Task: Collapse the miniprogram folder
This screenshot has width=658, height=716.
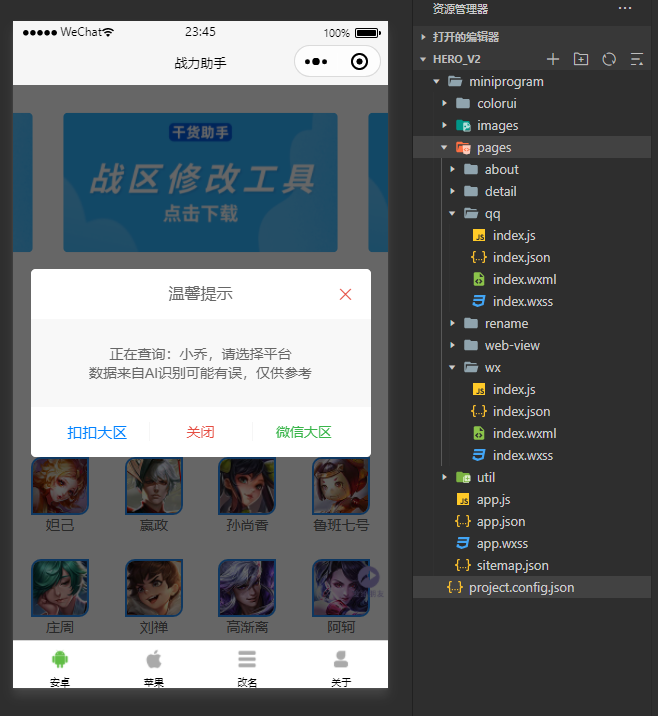Action: click(532, 82)
